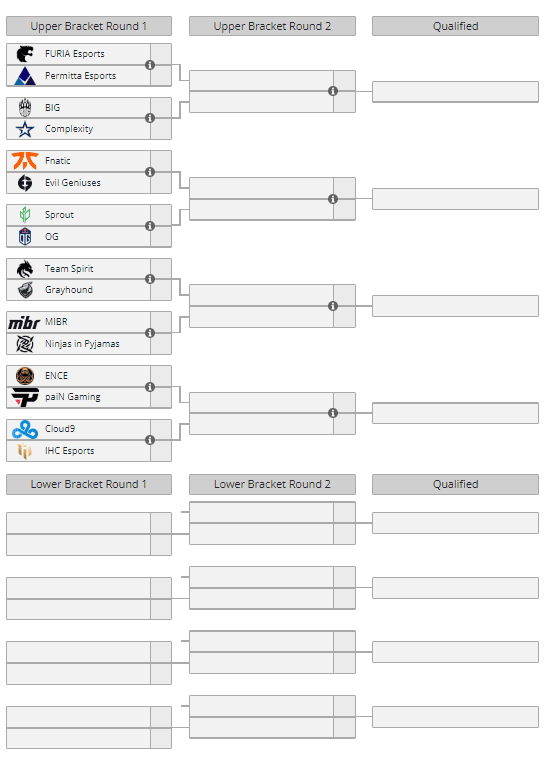Click the Cloud9 blue cloud logo
551x759 pixels.
(25, 429)
